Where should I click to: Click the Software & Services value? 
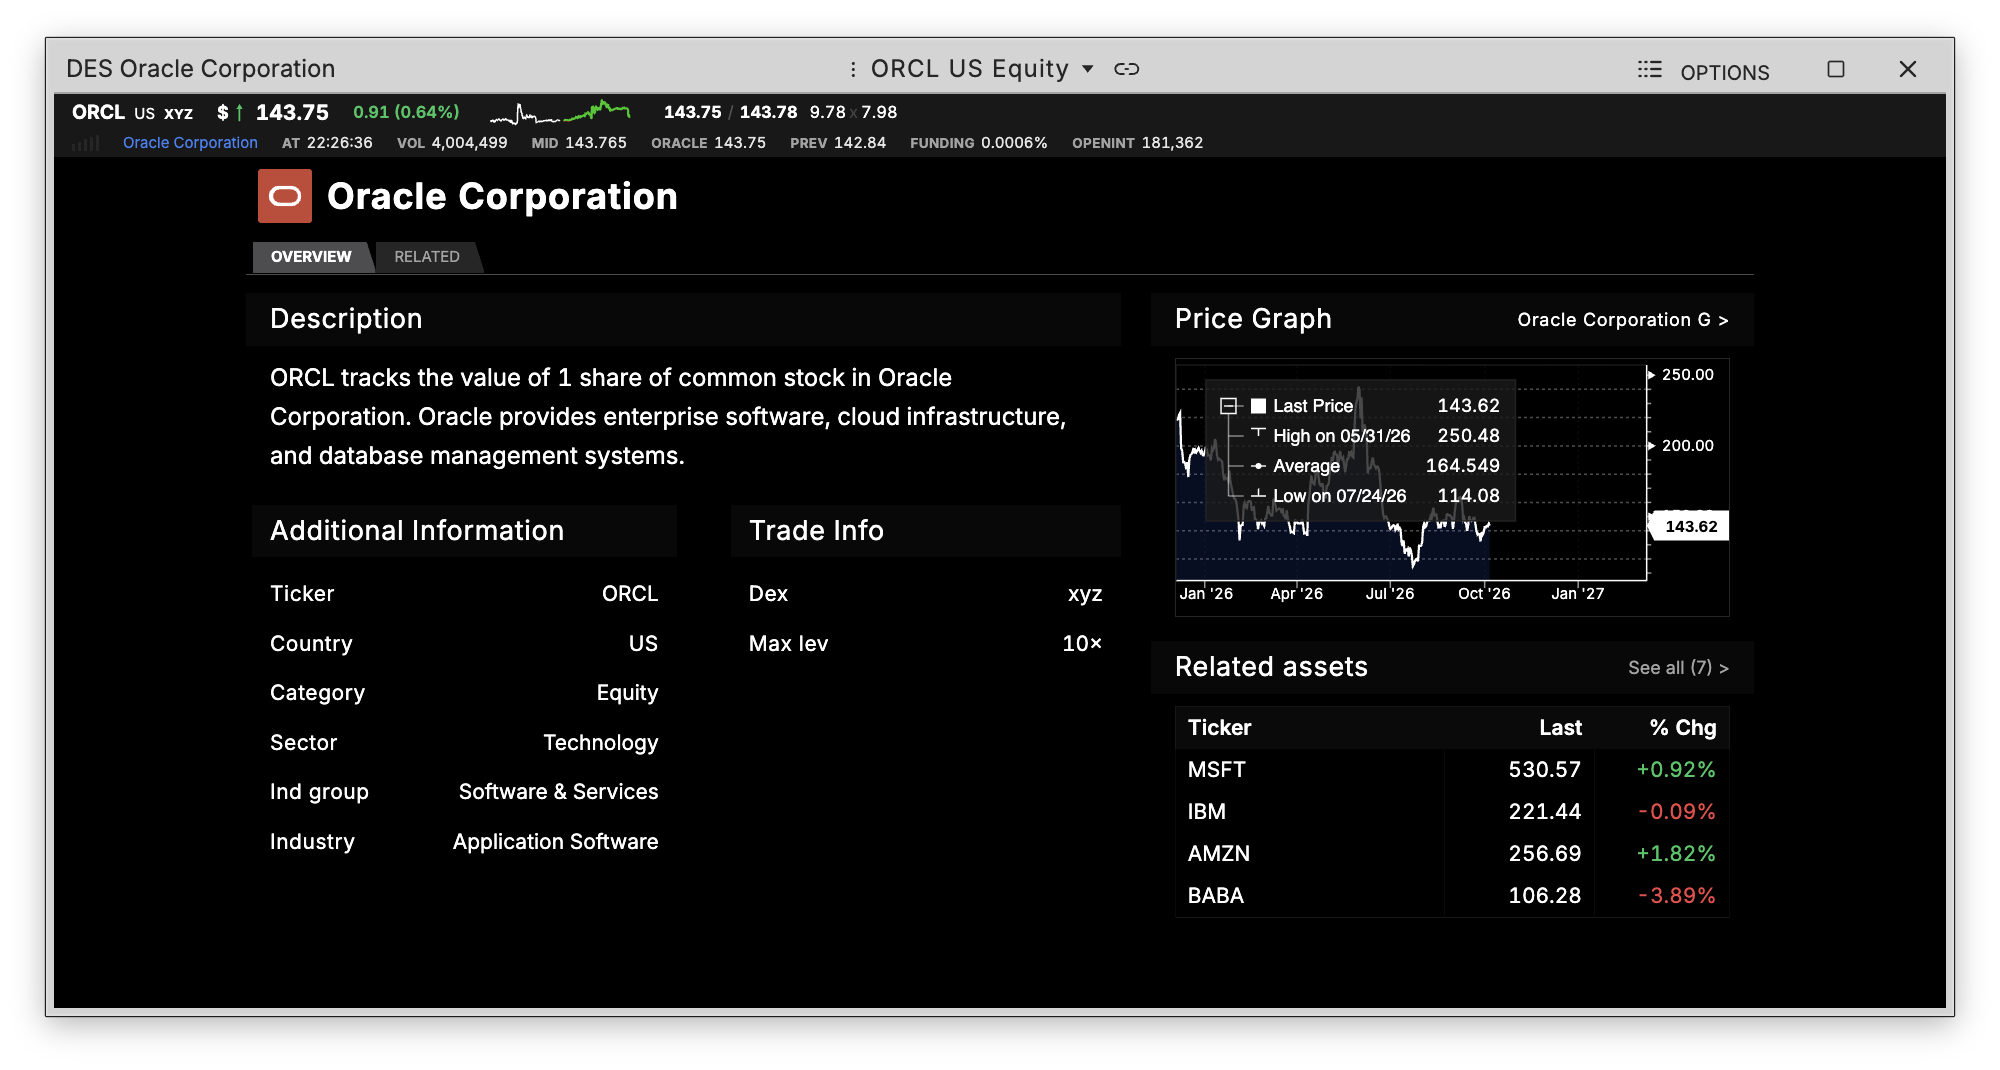559,792
